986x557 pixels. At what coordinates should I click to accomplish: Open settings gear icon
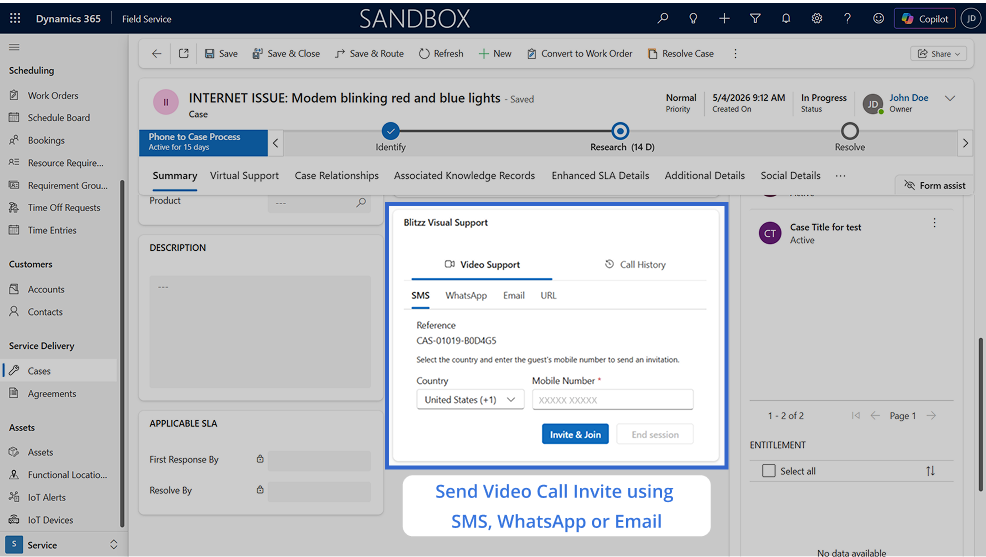click(817, 18)
